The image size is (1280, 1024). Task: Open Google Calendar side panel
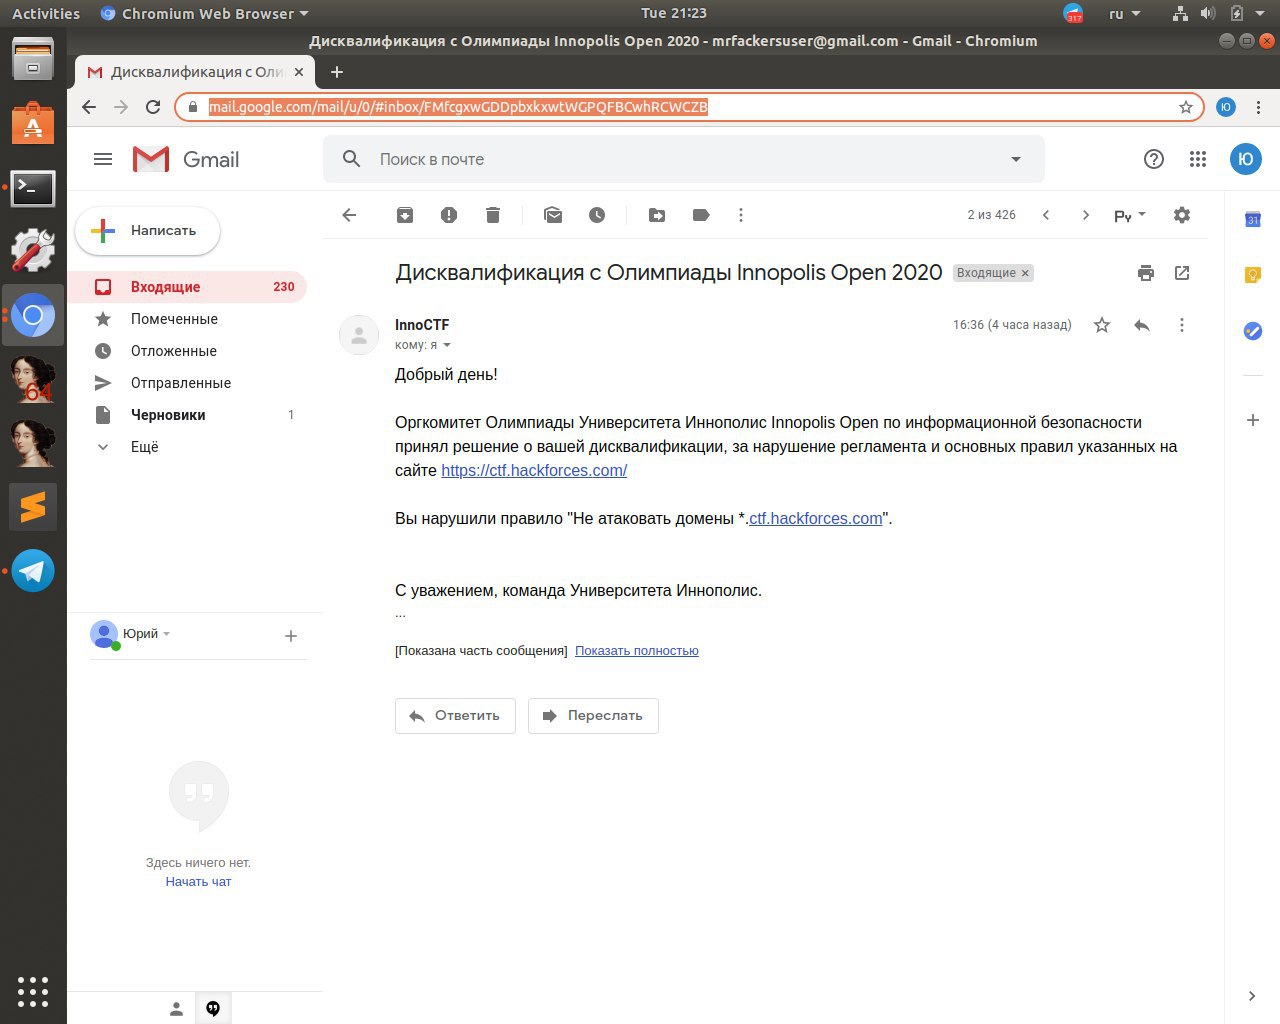tap(1253, 219)
